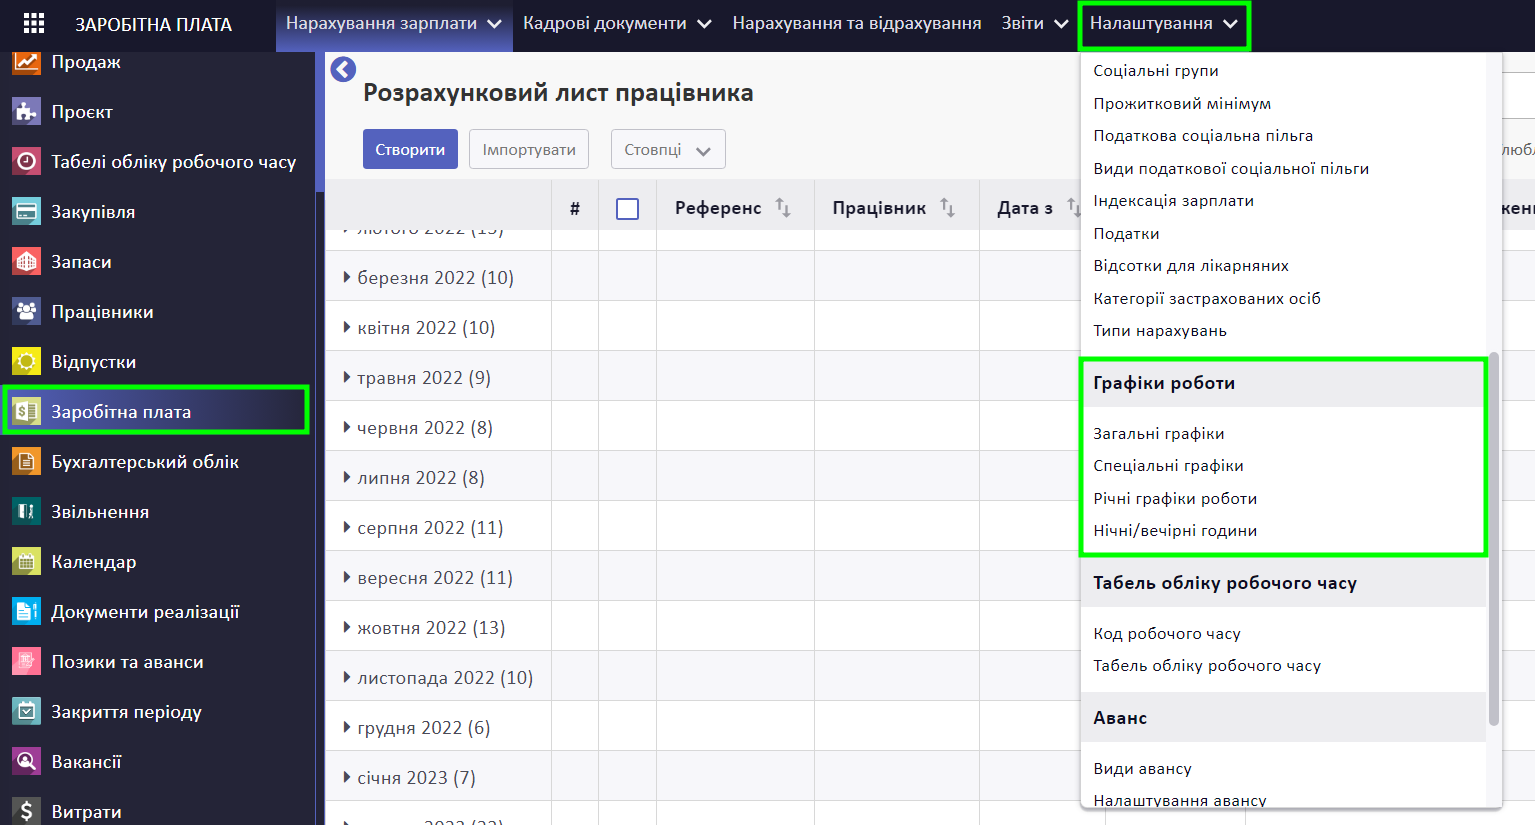Screen dimensions: 1535x825
Task: Open the Нарахування та відрахування menu
Action: [x=857, y=24]
